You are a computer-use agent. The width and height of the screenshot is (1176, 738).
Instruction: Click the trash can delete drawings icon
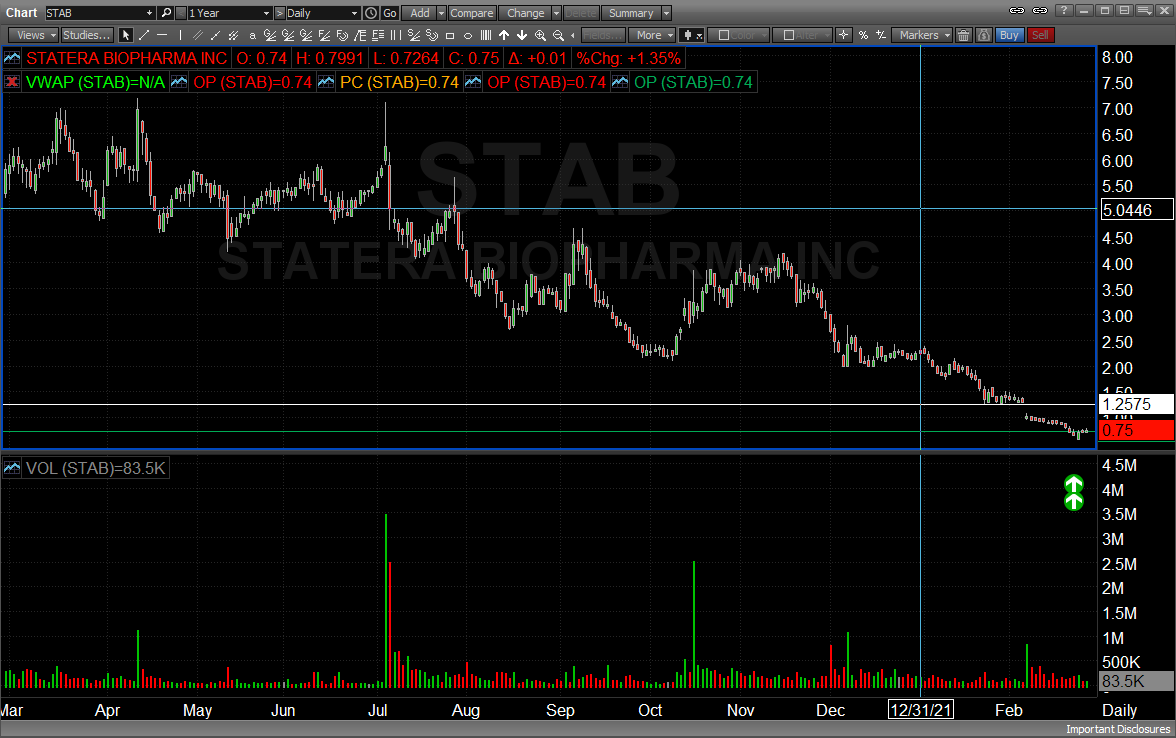pyautogui.click(x=964, y=35)
